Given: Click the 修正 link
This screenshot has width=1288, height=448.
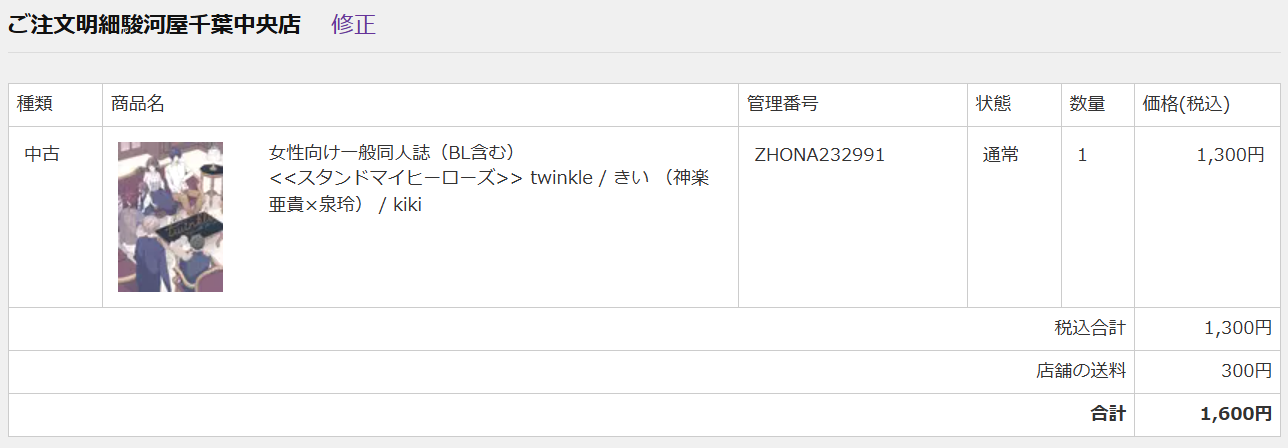Looking at the screenshot, I should click(x=353, y=25).
